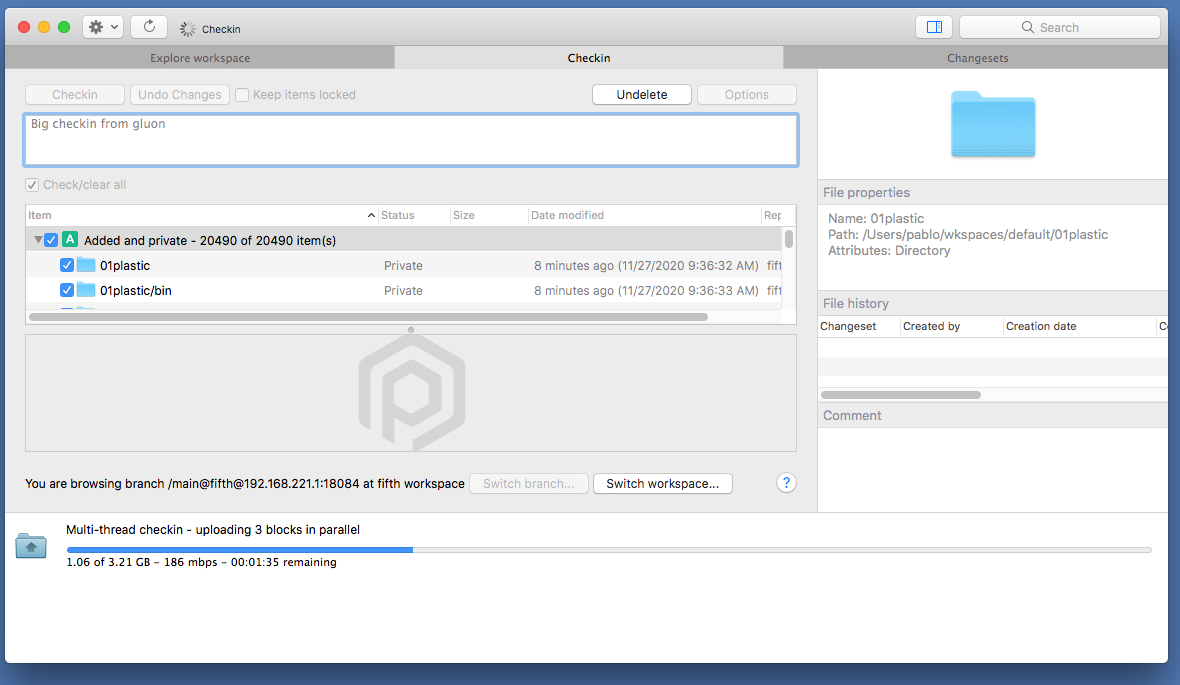Click Switch workspace button

tap(663, 483)
